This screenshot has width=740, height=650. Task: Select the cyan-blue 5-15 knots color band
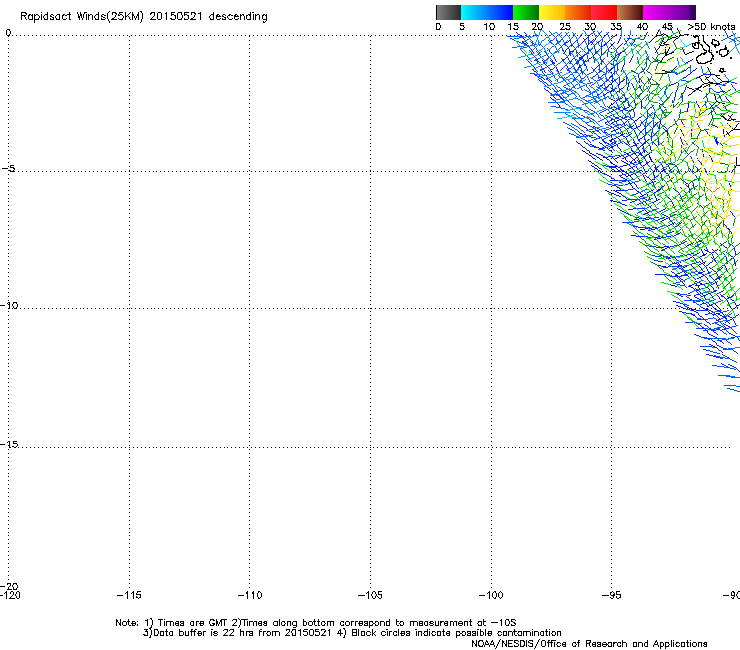point(487,12)
